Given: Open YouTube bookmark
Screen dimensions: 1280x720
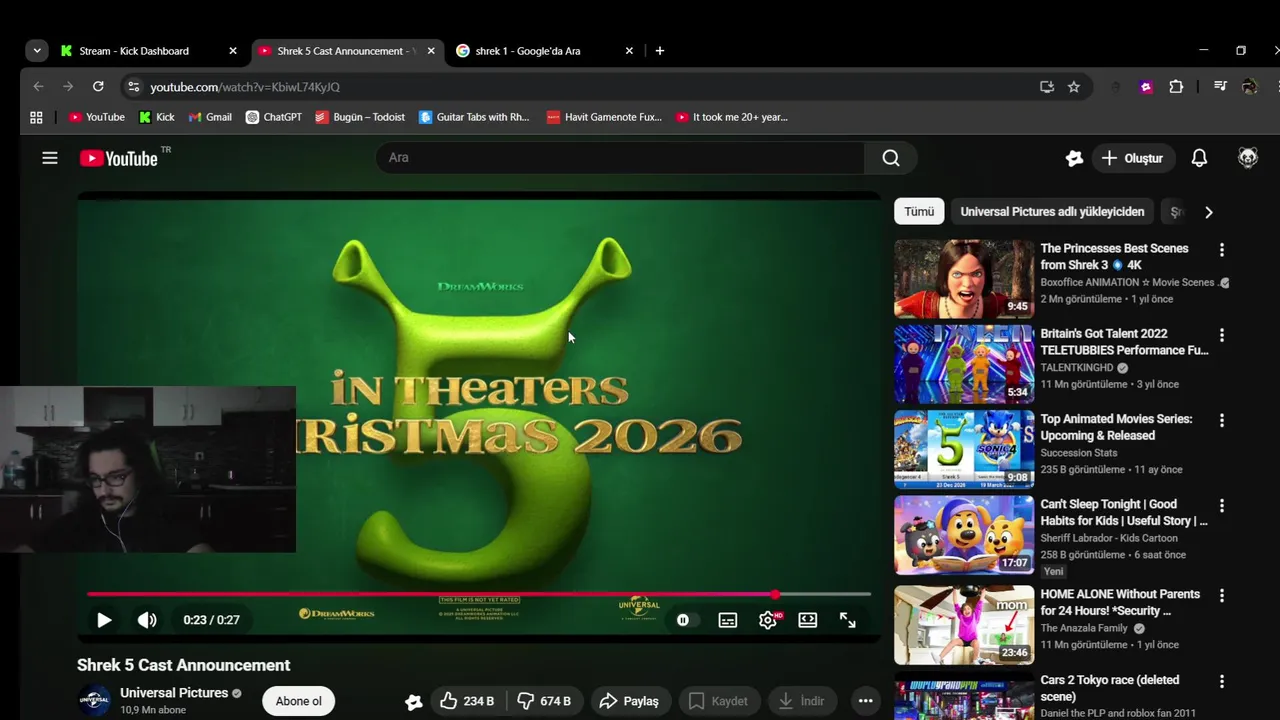Looking at the screenshot, I should (x=97, y=117).
